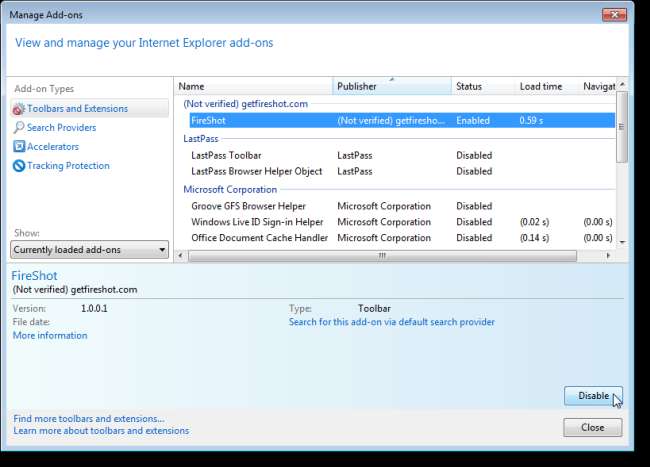Click the vertical scrollbar up arrow
This screenshot has height=467, width=650.
(622, 85)
